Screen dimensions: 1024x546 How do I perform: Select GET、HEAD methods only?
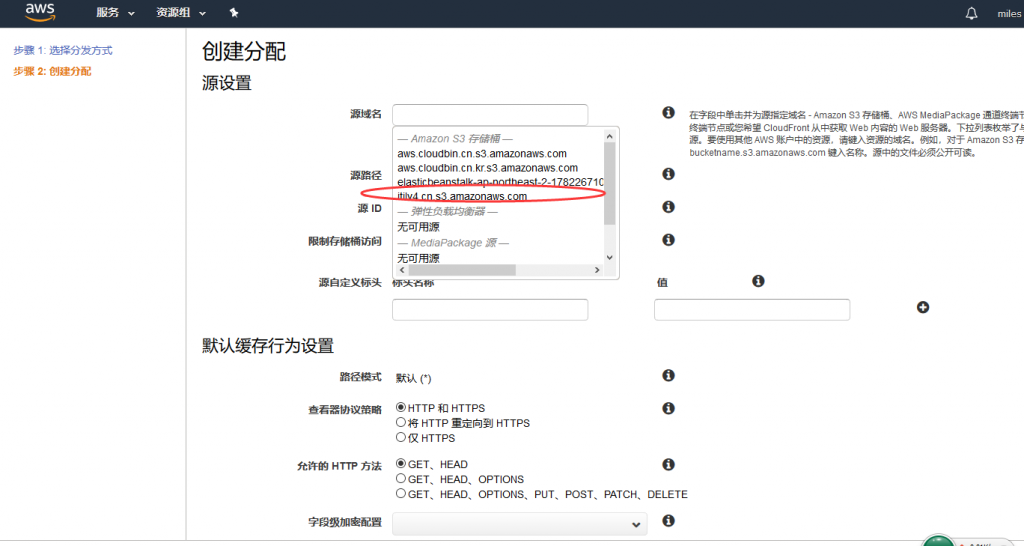pyautogui.click(x=401, y=464)
